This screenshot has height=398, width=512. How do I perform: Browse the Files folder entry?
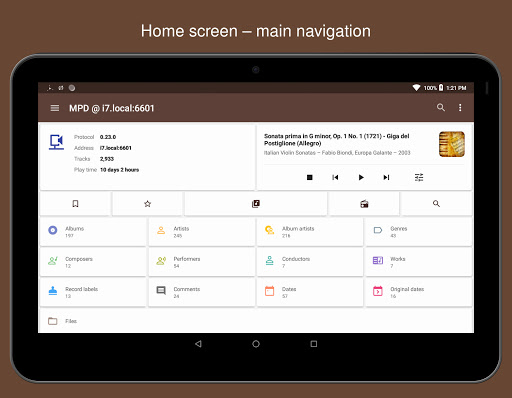coord(256,321)
